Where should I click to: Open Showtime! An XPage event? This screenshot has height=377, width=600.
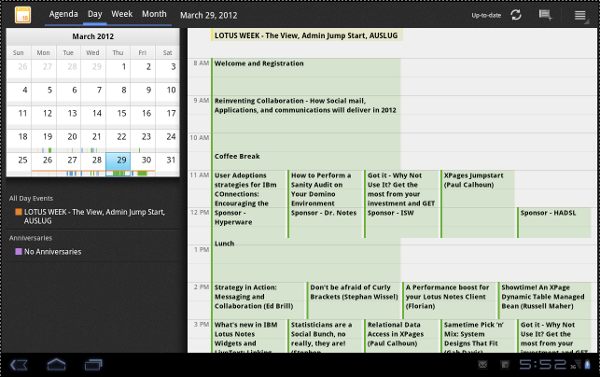pos(545,301)
